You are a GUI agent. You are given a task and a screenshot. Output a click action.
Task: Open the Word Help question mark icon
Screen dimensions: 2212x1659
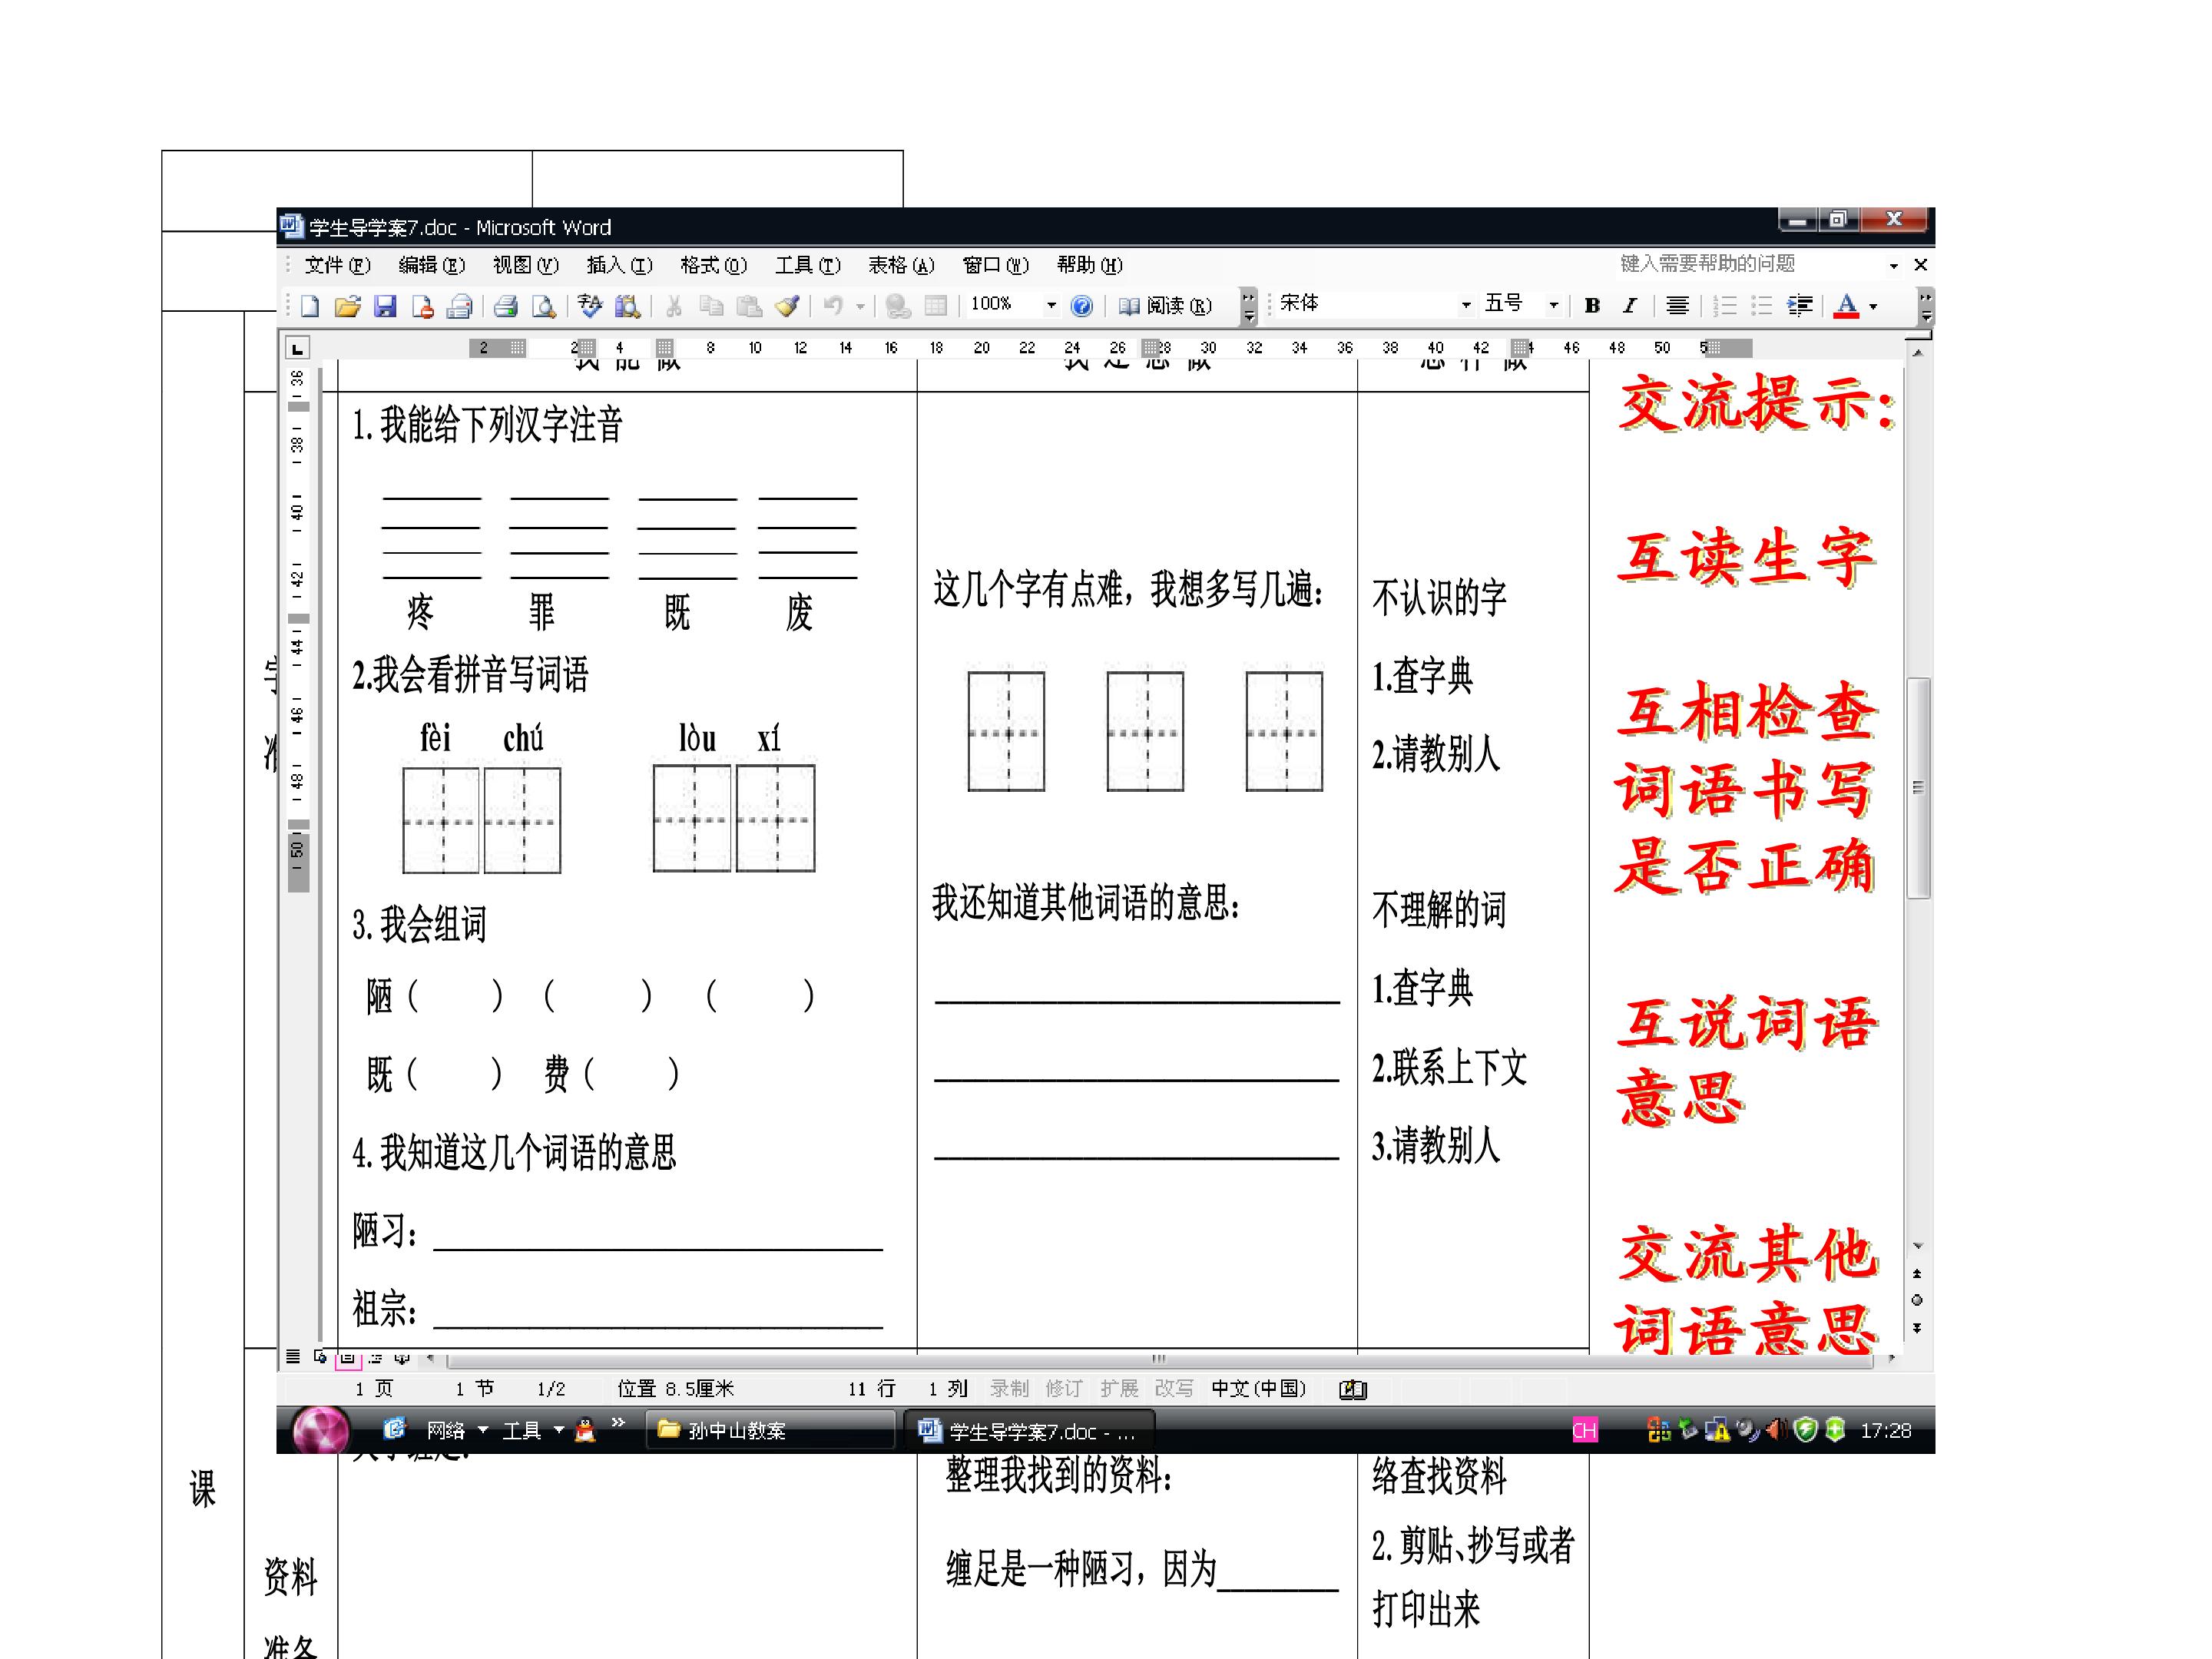(1081, 306)
